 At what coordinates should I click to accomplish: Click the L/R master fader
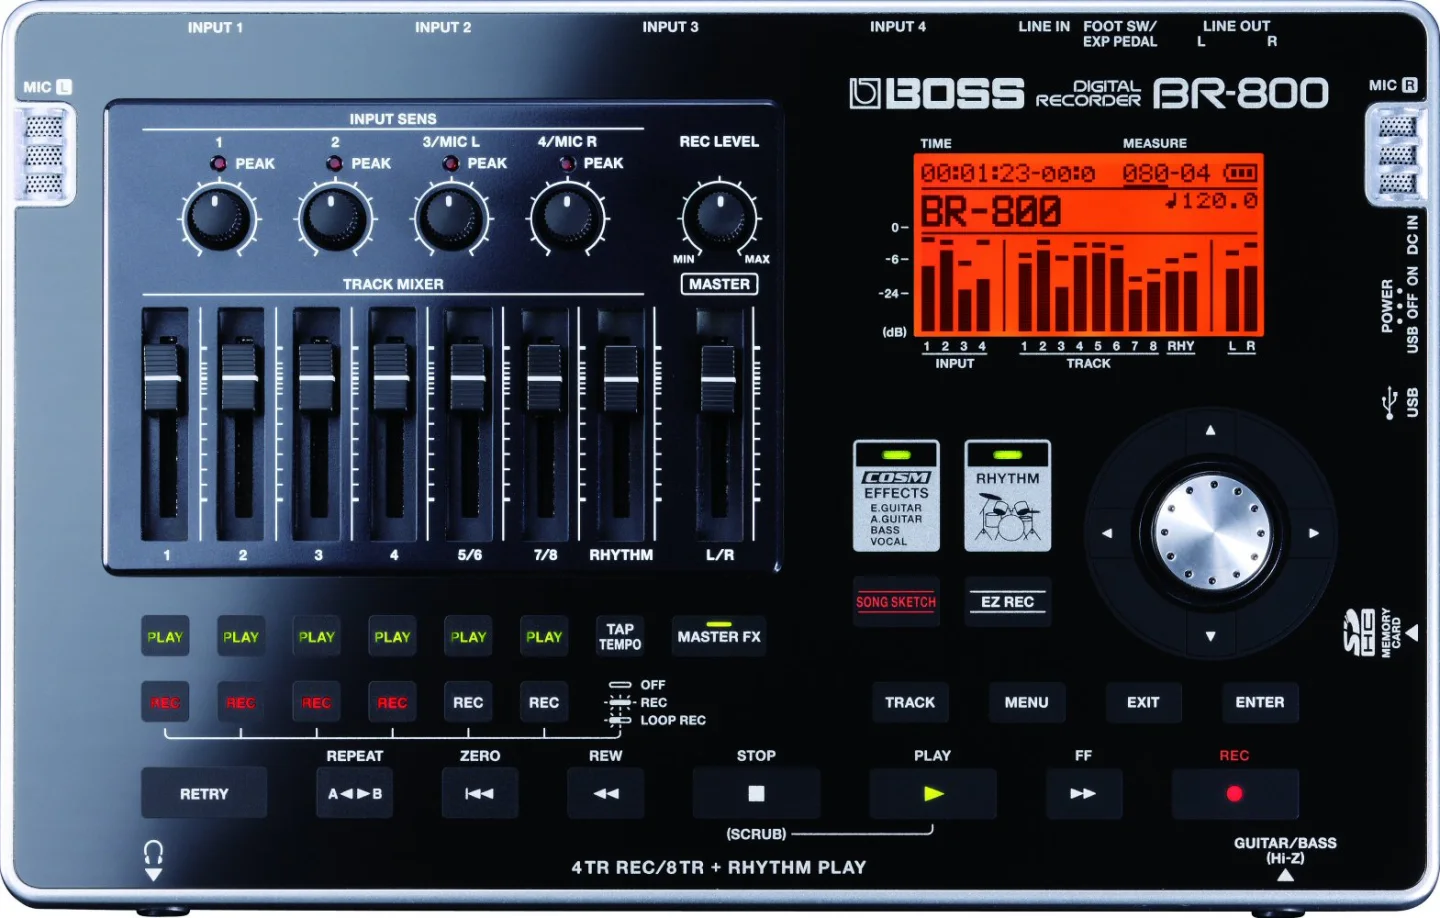718,377
